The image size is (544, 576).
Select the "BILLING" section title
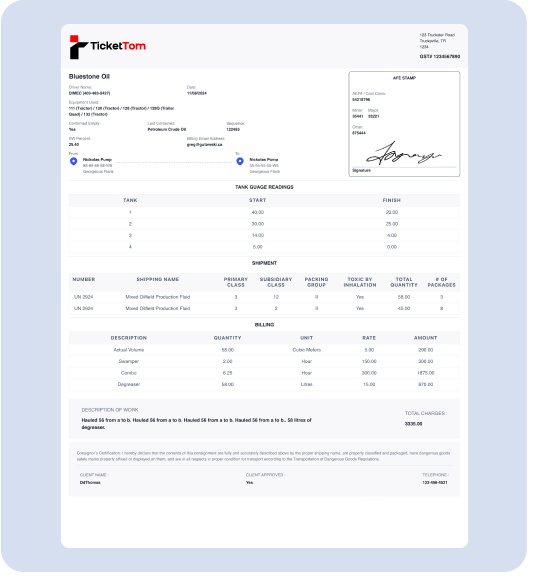click(264, 325)
